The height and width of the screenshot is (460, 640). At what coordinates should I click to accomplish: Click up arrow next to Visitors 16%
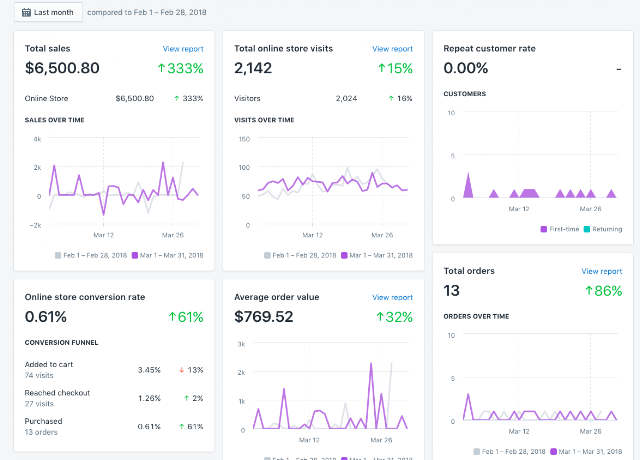point(391,98)
